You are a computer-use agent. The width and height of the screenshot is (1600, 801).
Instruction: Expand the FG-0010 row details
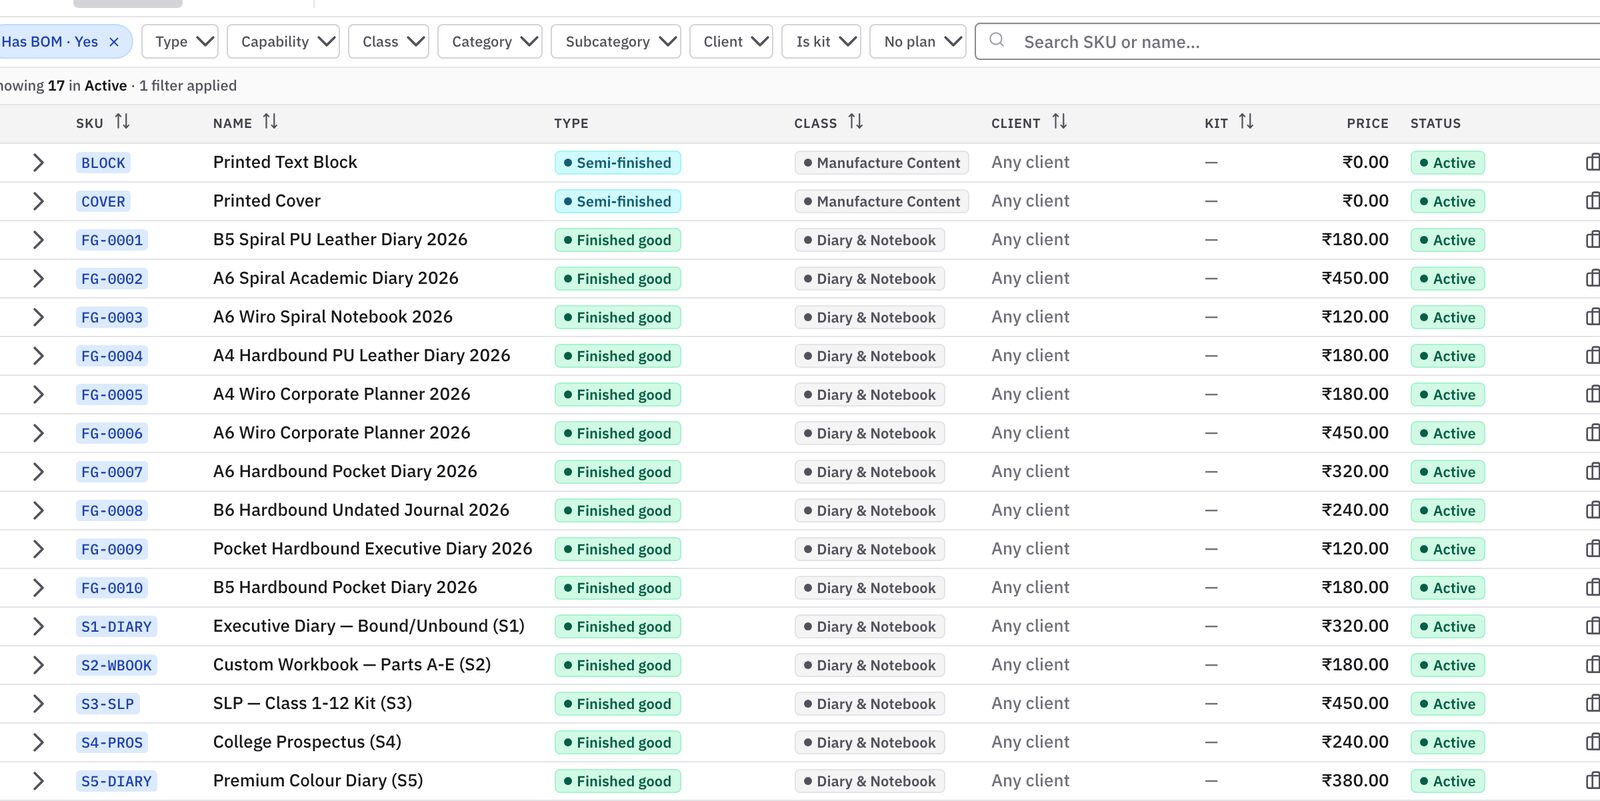(38, 588)
